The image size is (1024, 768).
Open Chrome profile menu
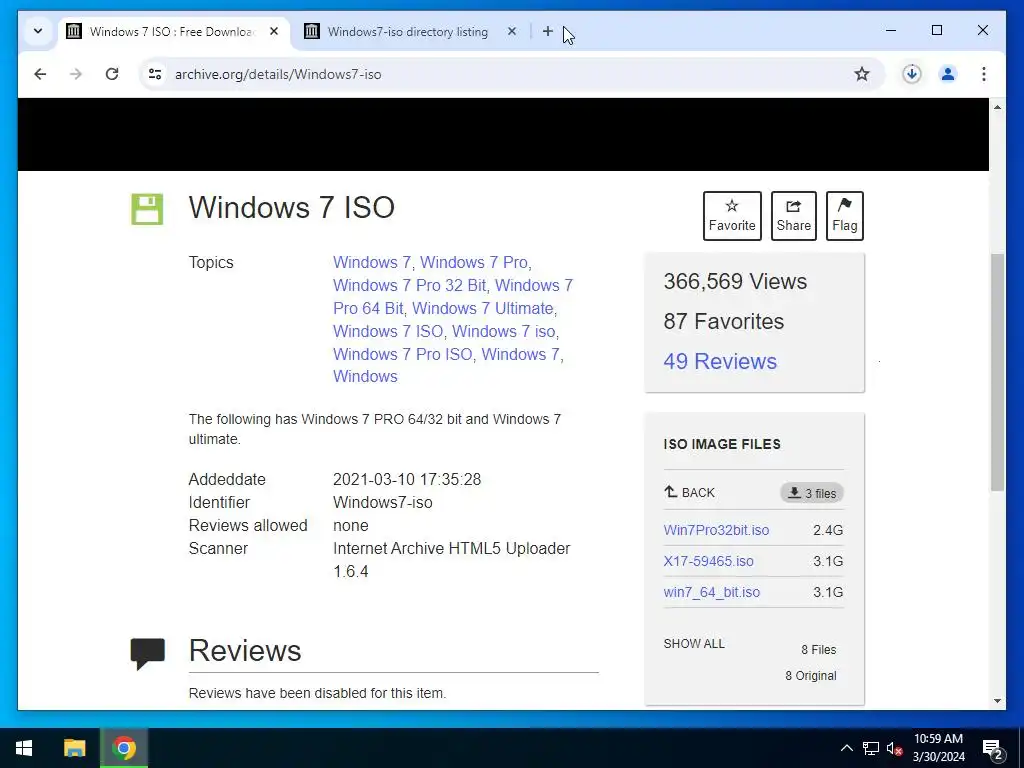(x=948, y=74)
